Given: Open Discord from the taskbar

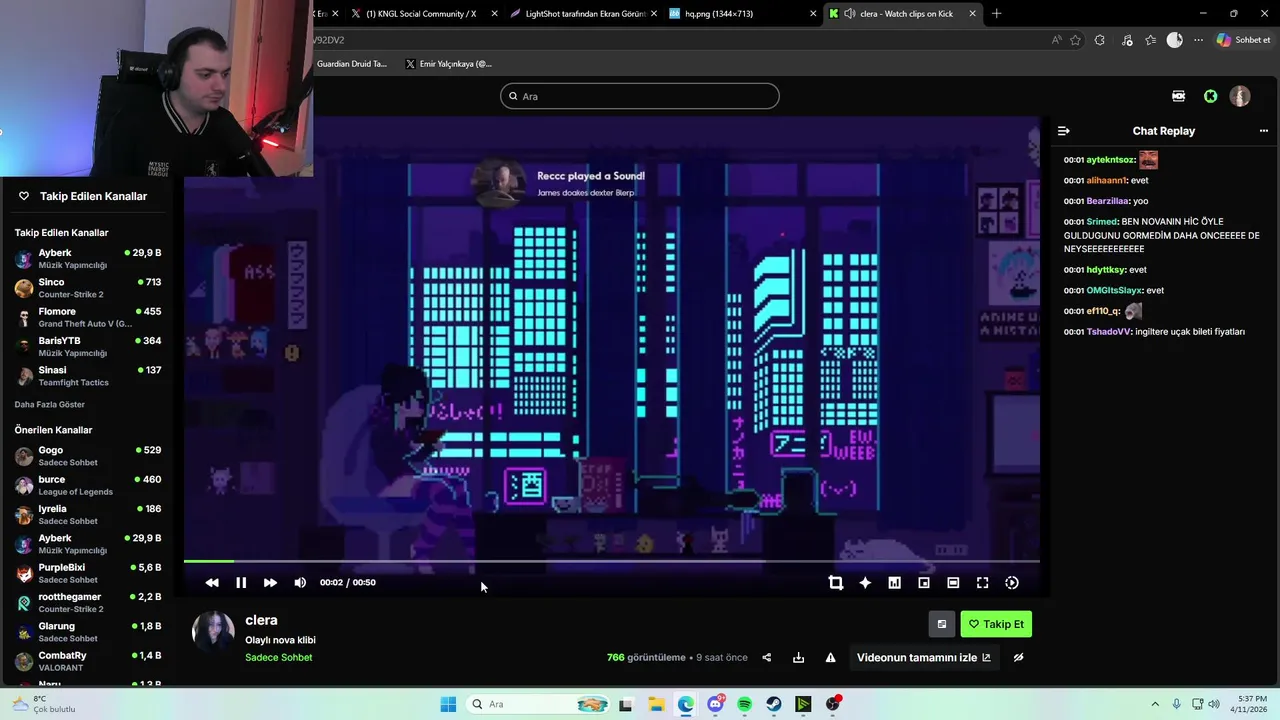Looking at the screenshot, I should click(x=715, y=704).
